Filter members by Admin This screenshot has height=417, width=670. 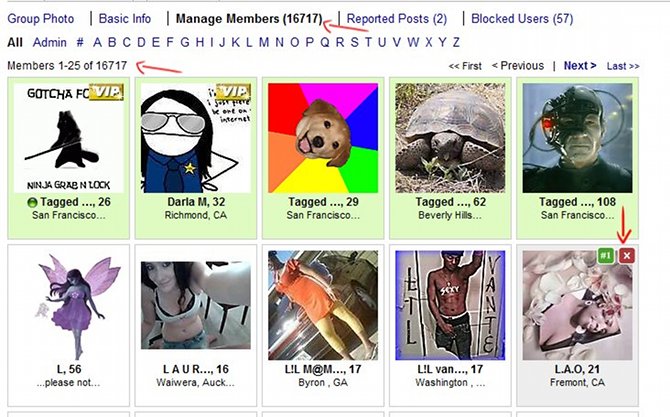[x=50, y=42]
